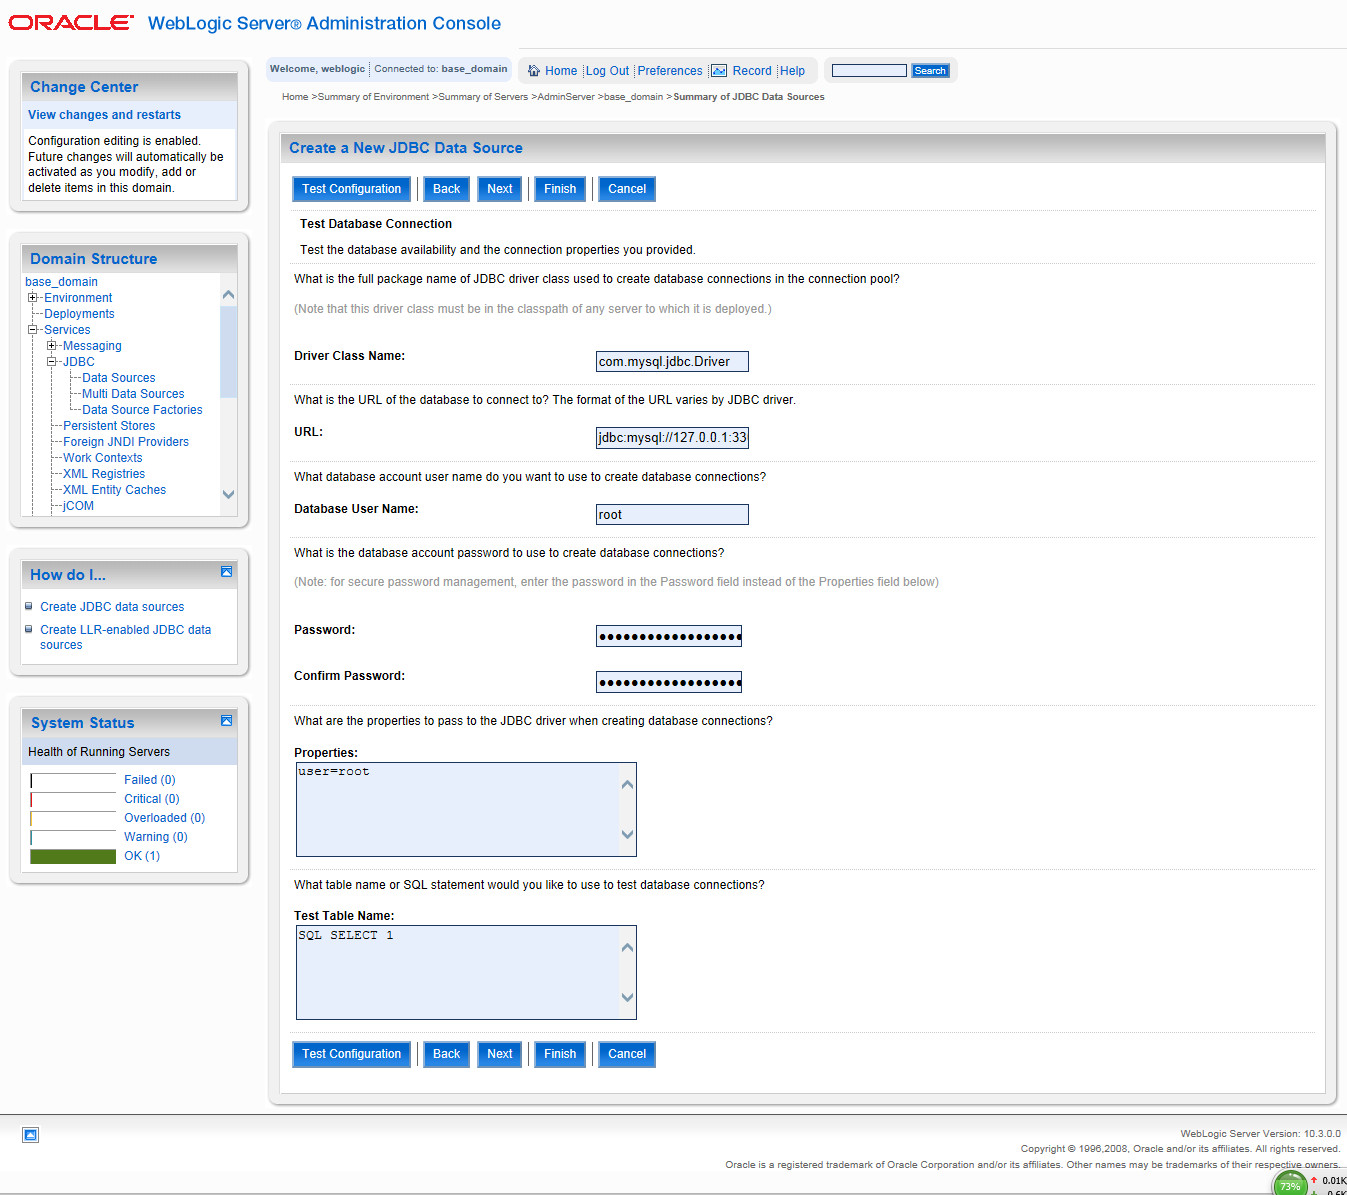Click the bottom Finish button
Screen dimensions: 1347x1195
(560, 1054)
